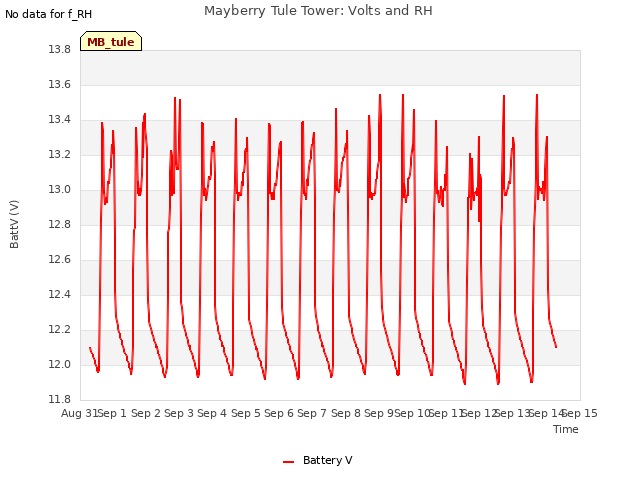
Task: Click the red Battery V legend swatch
Action: tap(289, 462)
